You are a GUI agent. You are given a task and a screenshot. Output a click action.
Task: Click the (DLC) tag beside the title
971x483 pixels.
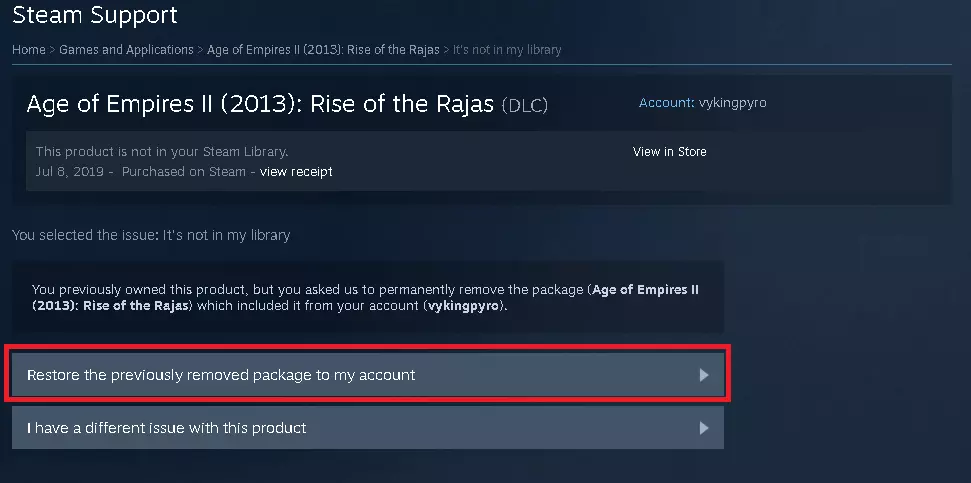[524, 105]
